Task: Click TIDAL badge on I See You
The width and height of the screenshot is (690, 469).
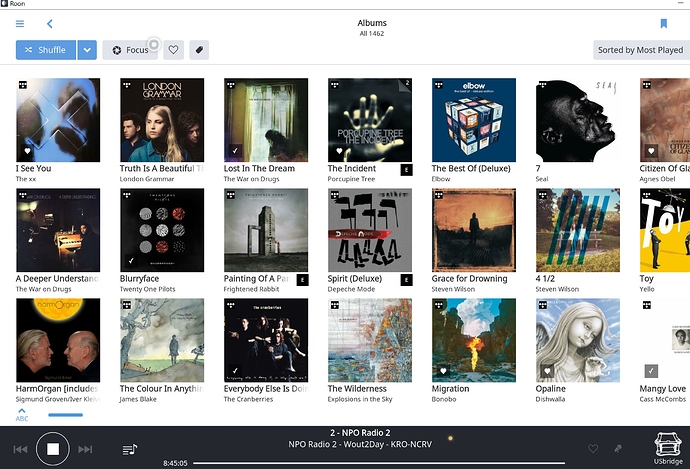Action: click(x=23, y=85)
